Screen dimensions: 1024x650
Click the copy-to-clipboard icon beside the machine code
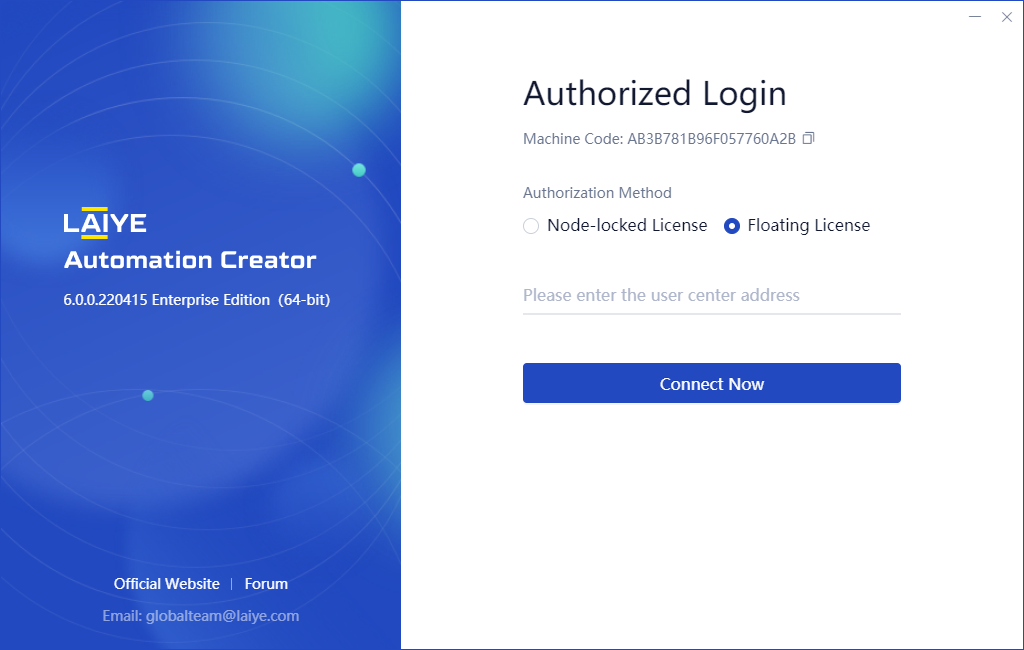point(808,138)
